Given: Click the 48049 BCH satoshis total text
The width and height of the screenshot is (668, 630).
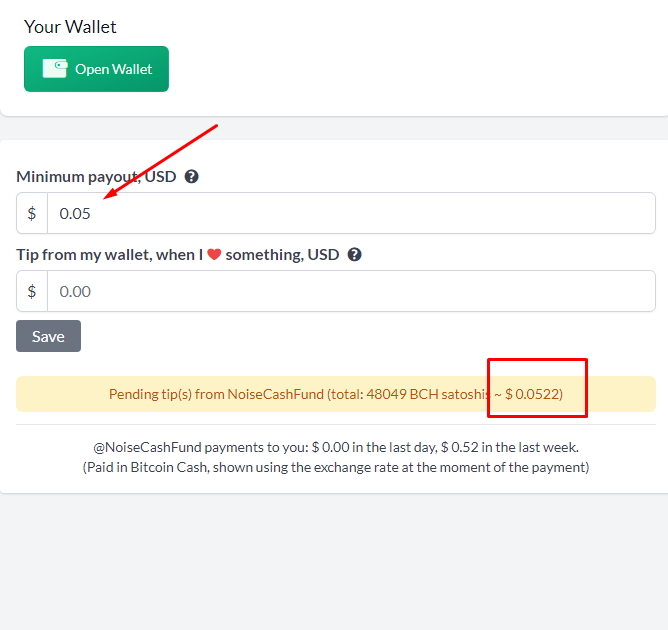Looking at the screenshot, I should click(428, 394).
